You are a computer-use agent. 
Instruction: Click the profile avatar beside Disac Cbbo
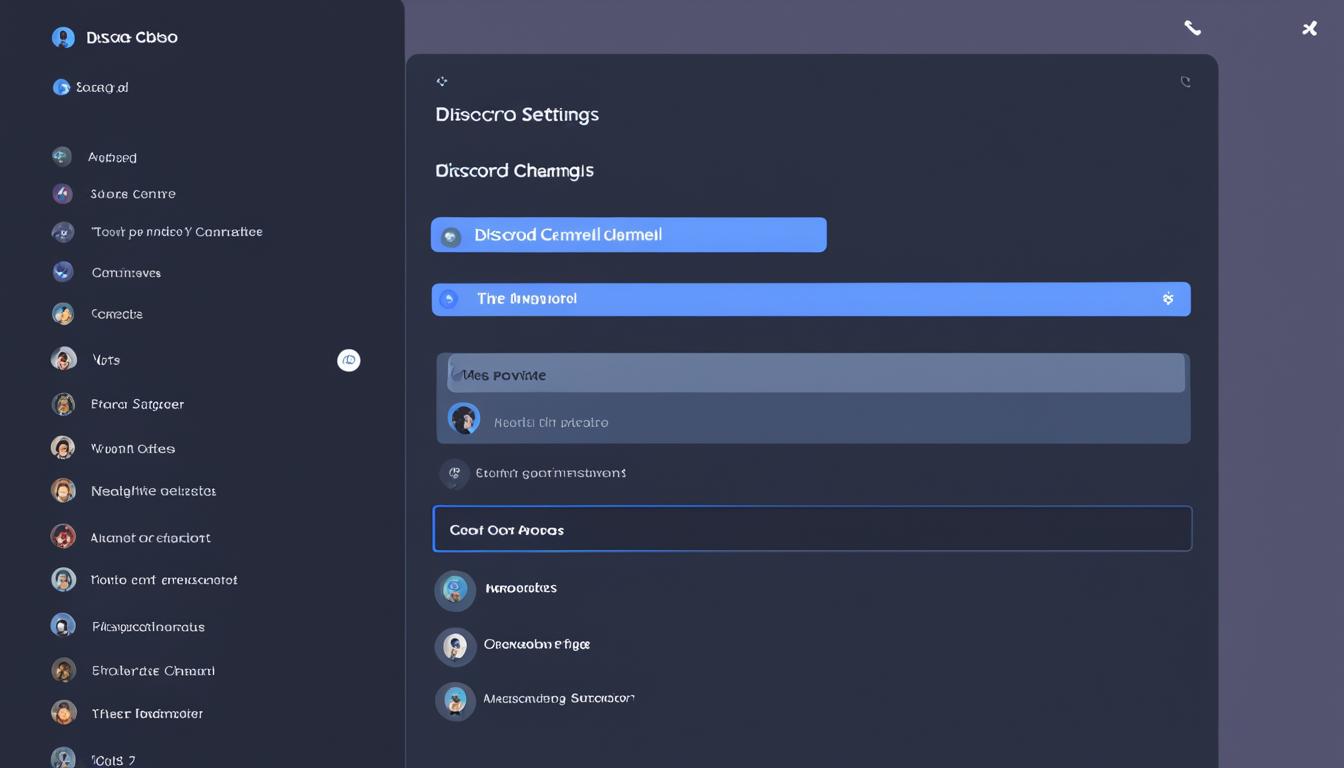pos(63,38)
